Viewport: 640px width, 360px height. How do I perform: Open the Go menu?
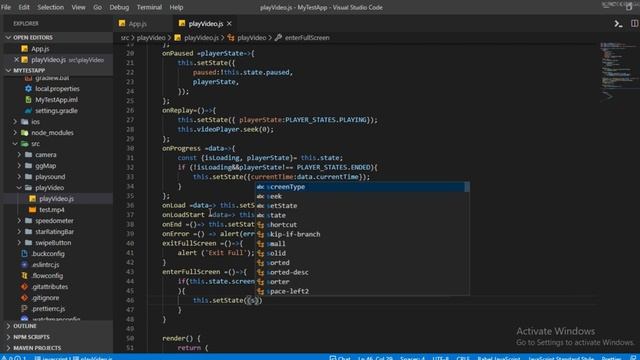pyautogui.click(x=98, y=7)
